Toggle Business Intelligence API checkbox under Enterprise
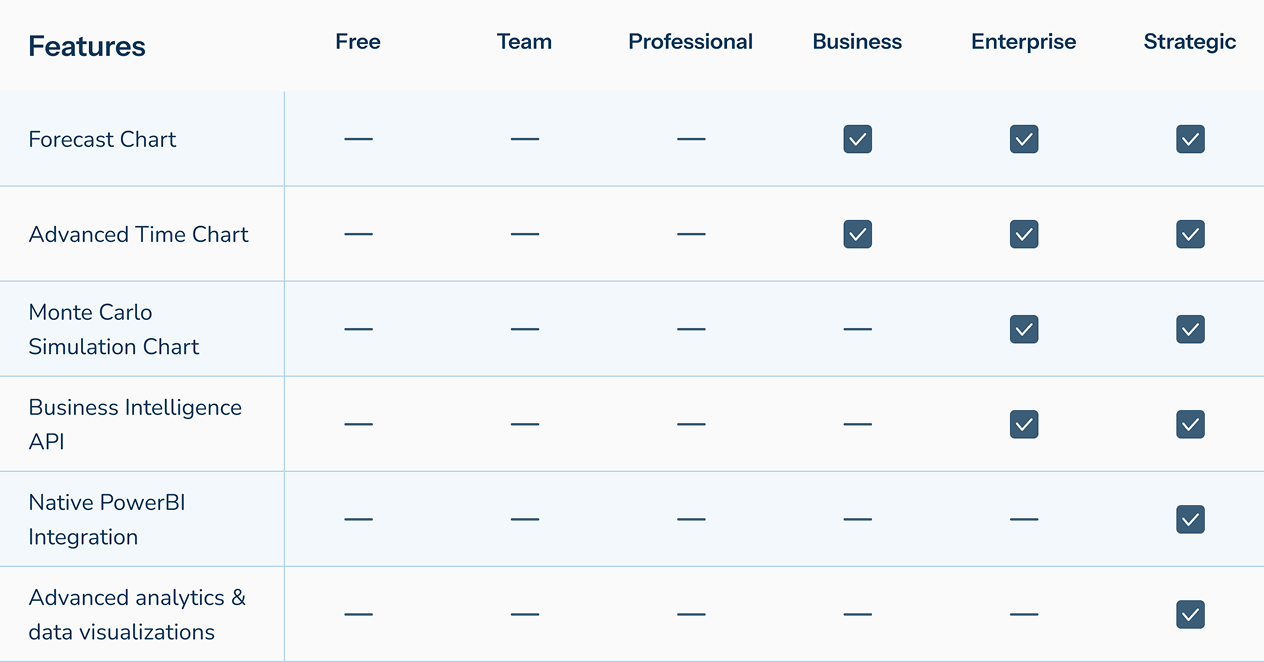 (1024, 424)
